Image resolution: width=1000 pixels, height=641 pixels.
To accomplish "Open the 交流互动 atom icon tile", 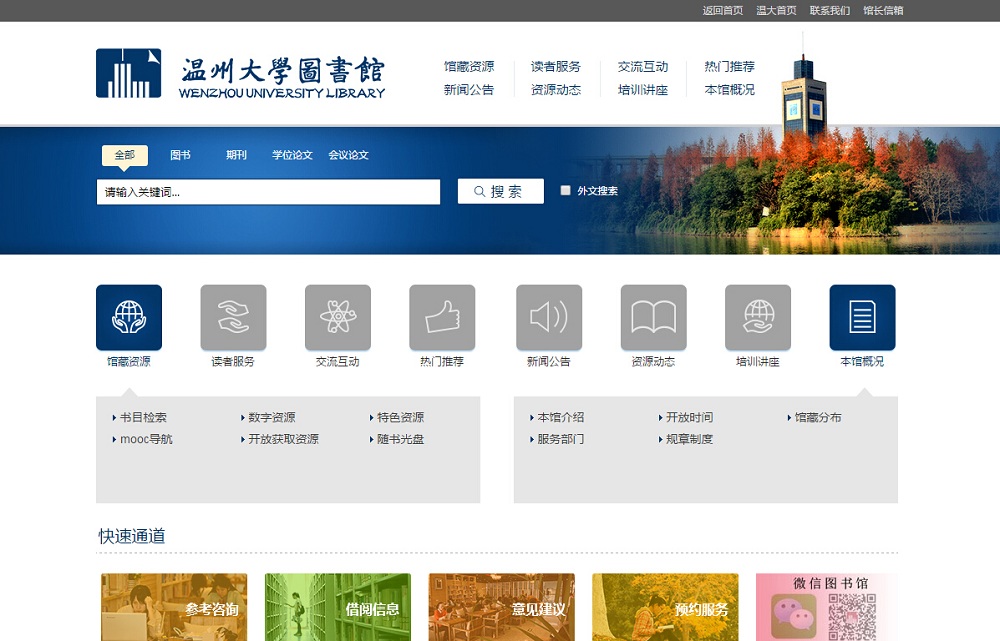I will (338, 318).
